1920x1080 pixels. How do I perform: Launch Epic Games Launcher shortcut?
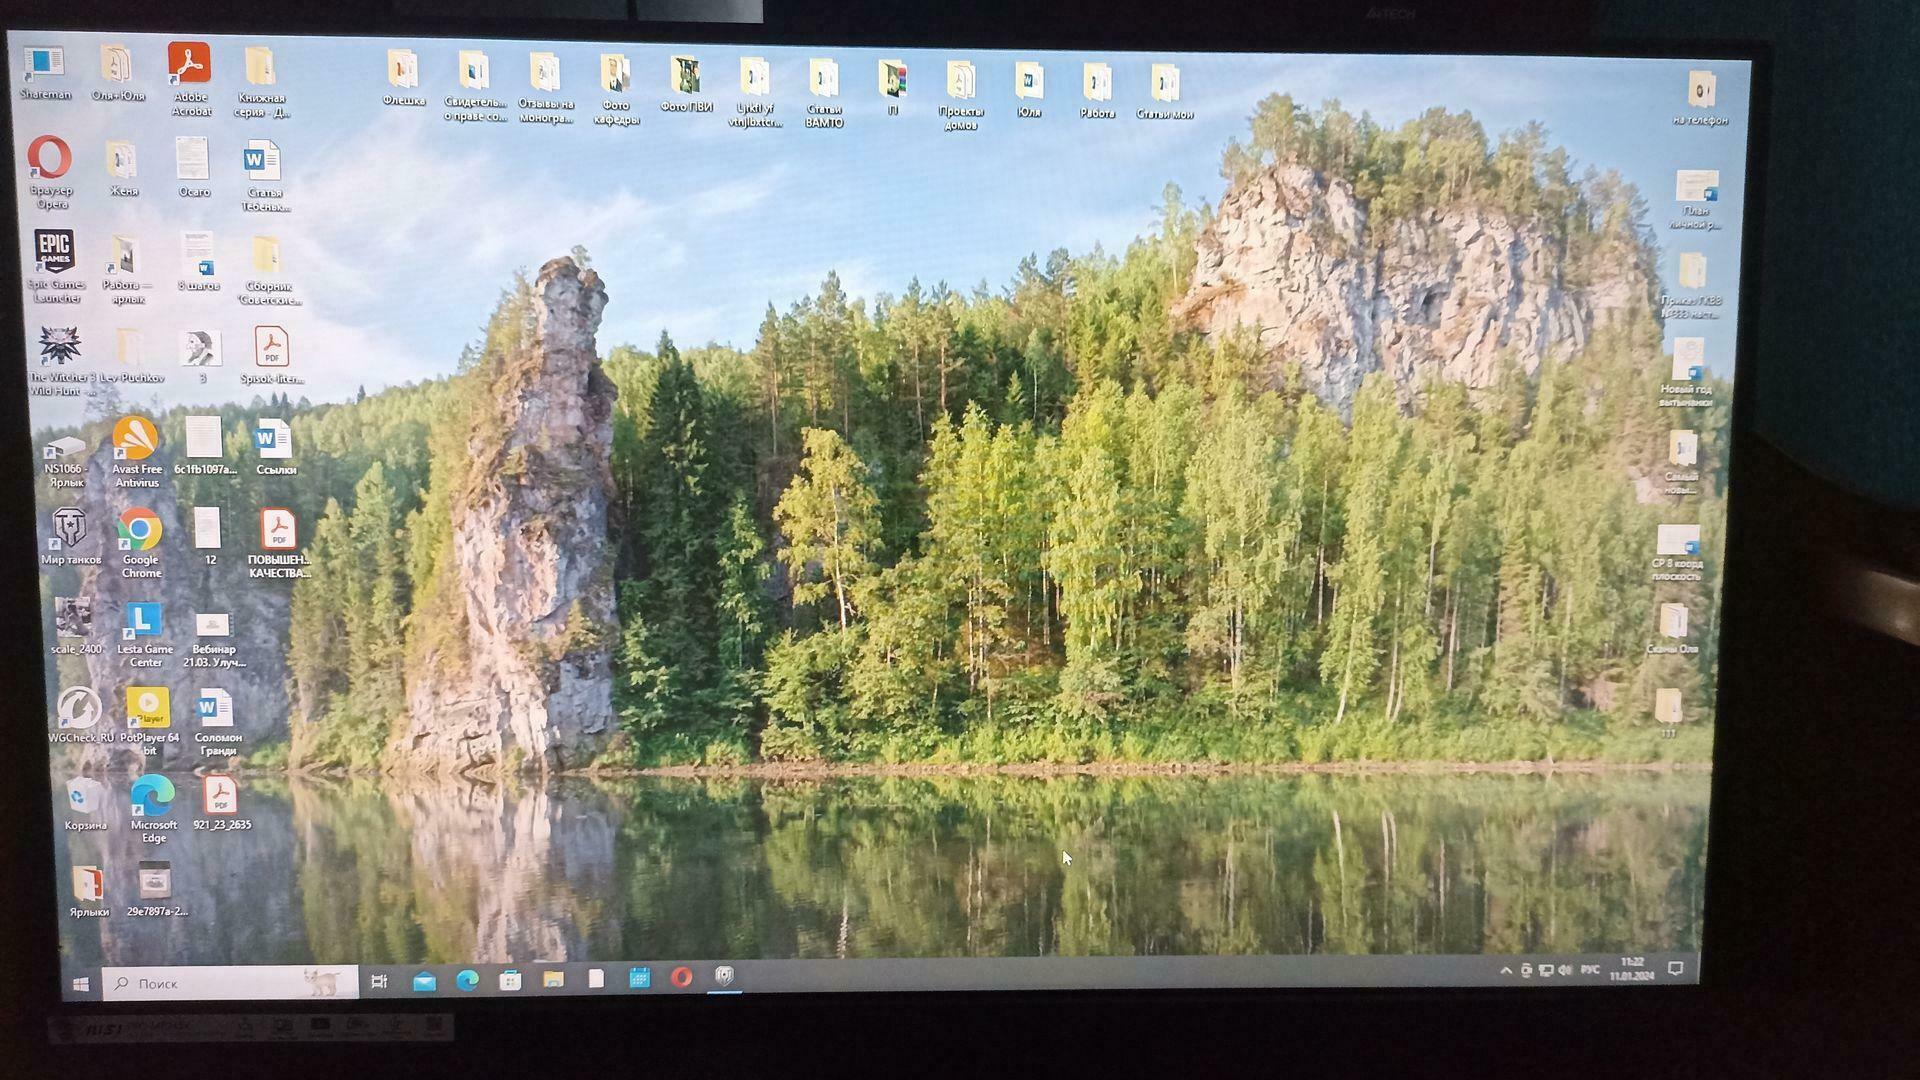55,266
